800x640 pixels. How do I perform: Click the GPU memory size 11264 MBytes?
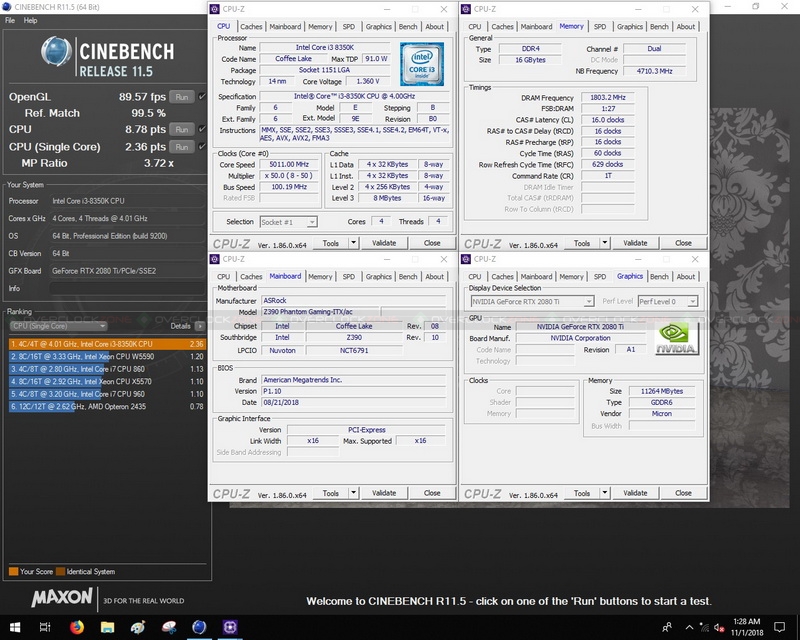662,391
